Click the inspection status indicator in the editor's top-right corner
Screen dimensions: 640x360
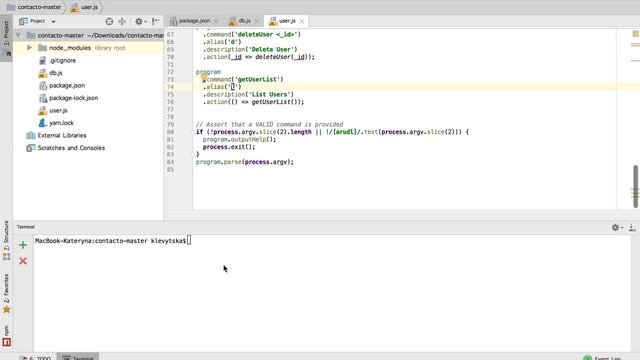point(636,34)
